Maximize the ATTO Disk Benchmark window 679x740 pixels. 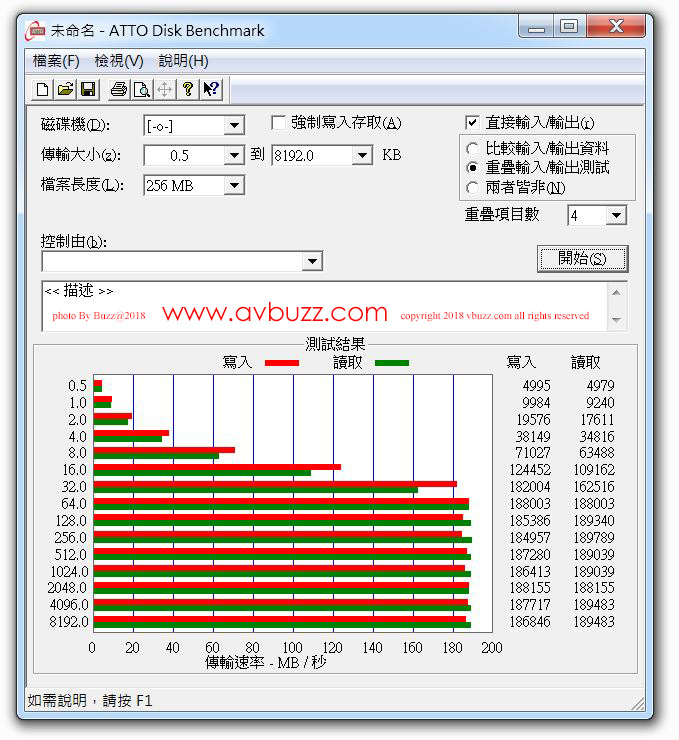(569, 26)
